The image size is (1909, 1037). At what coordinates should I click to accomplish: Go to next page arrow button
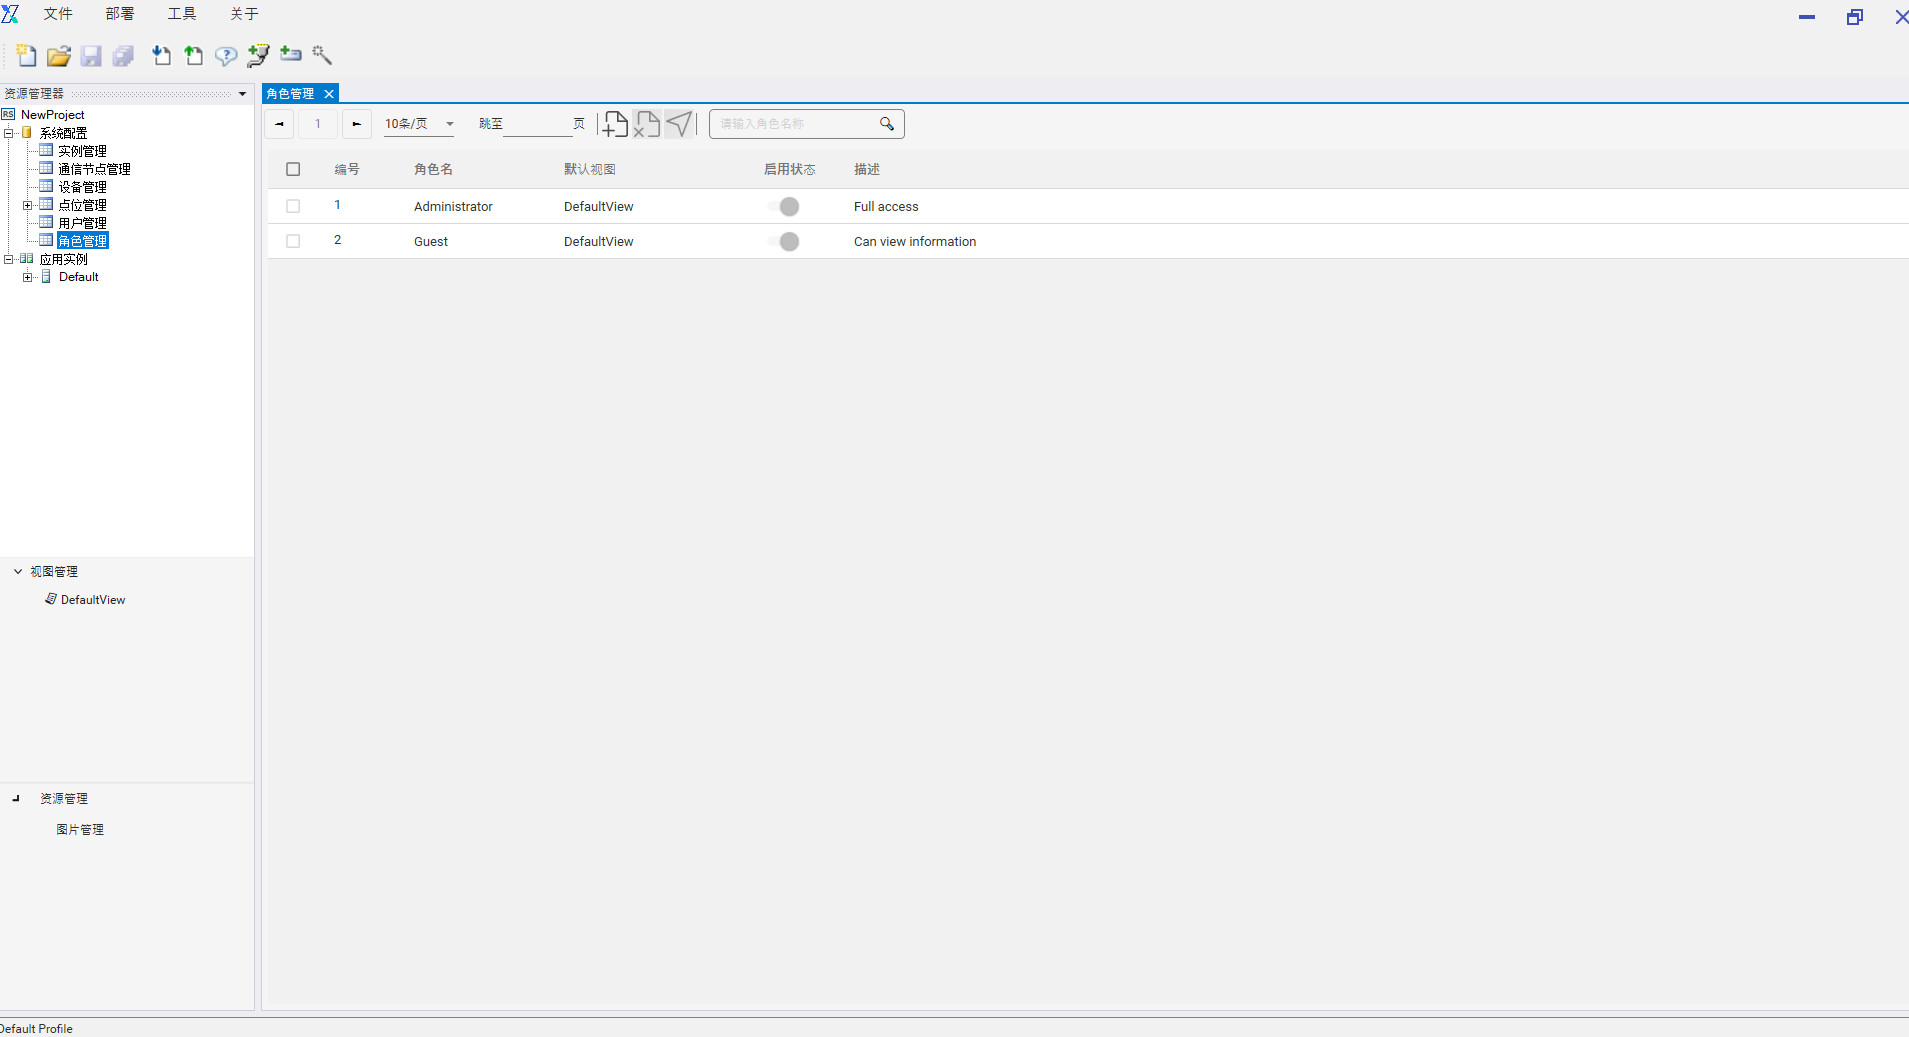(x=357, y=124)
